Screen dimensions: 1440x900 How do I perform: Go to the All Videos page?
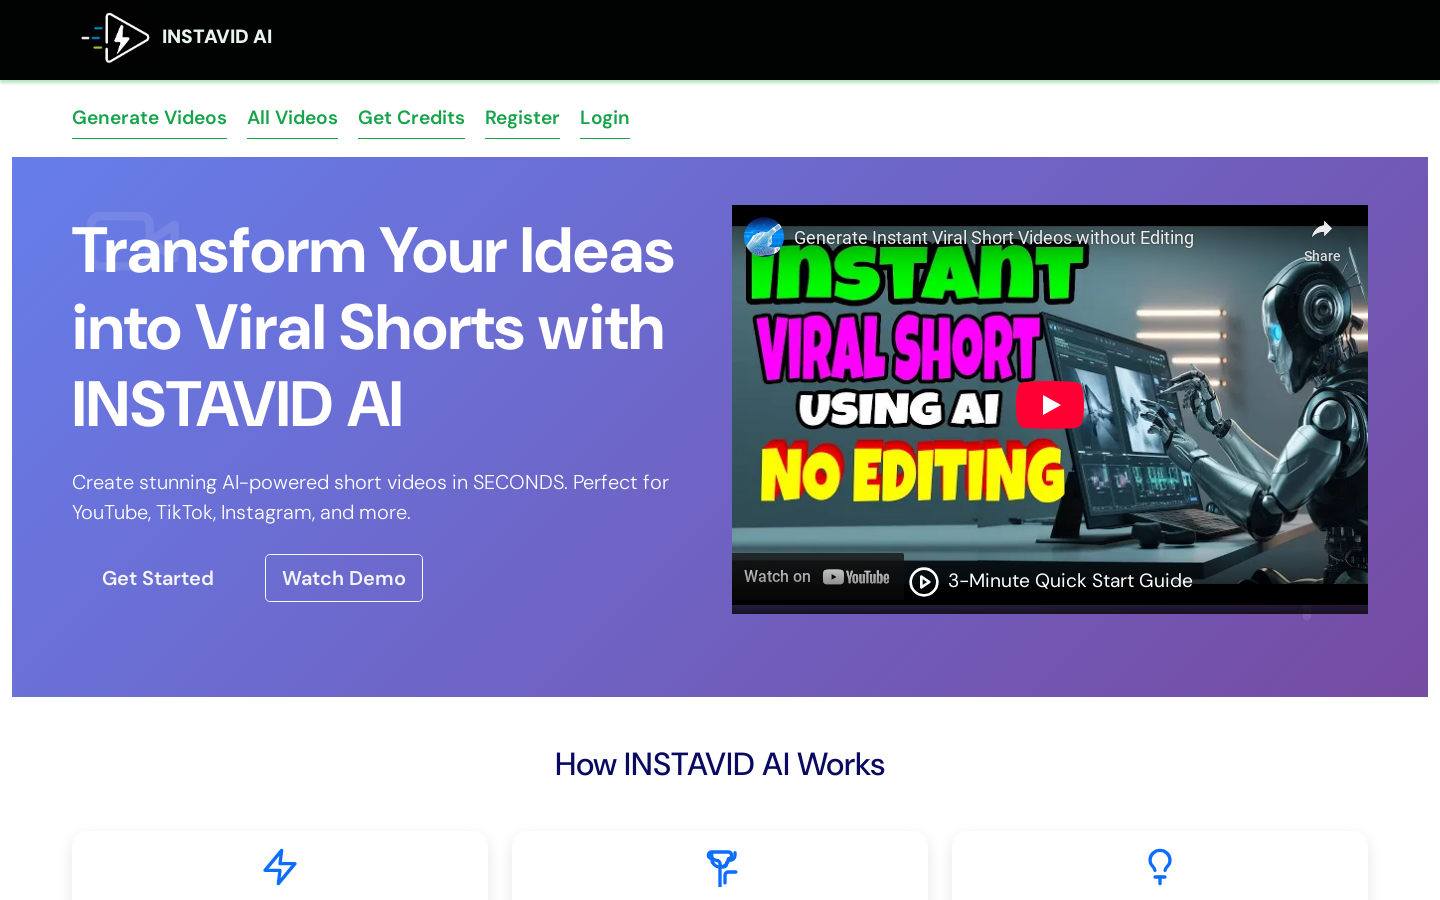[292, 118]
